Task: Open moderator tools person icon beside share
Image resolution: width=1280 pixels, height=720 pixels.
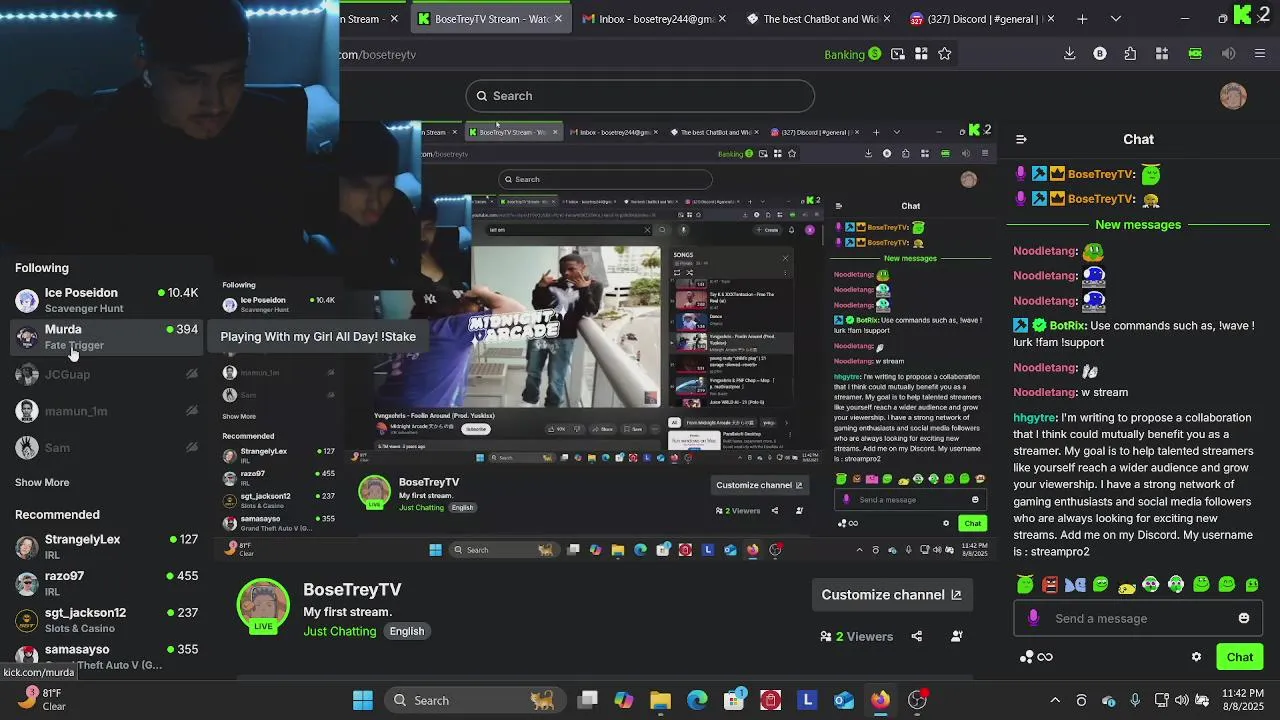Action: (x=957, y=636)
